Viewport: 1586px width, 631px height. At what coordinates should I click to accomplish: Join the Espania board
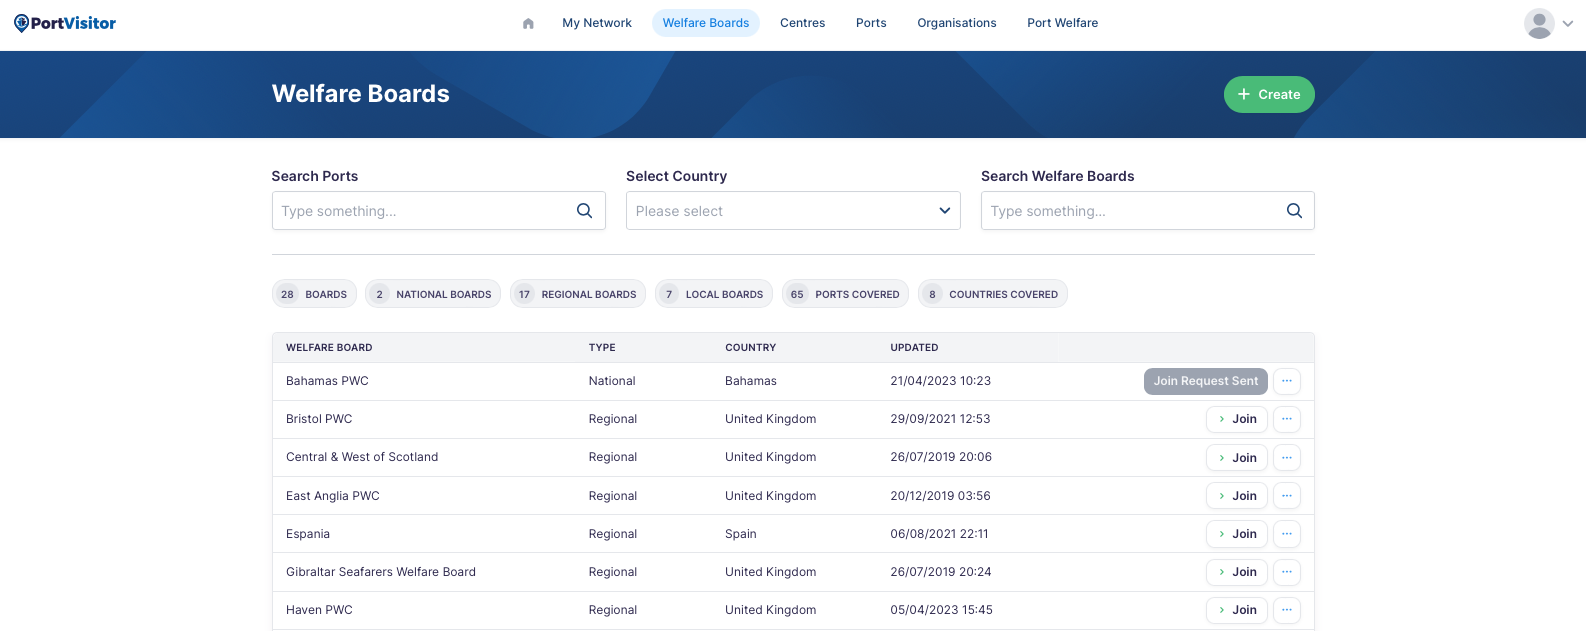pyautogui.click(x=1237, y=534)
